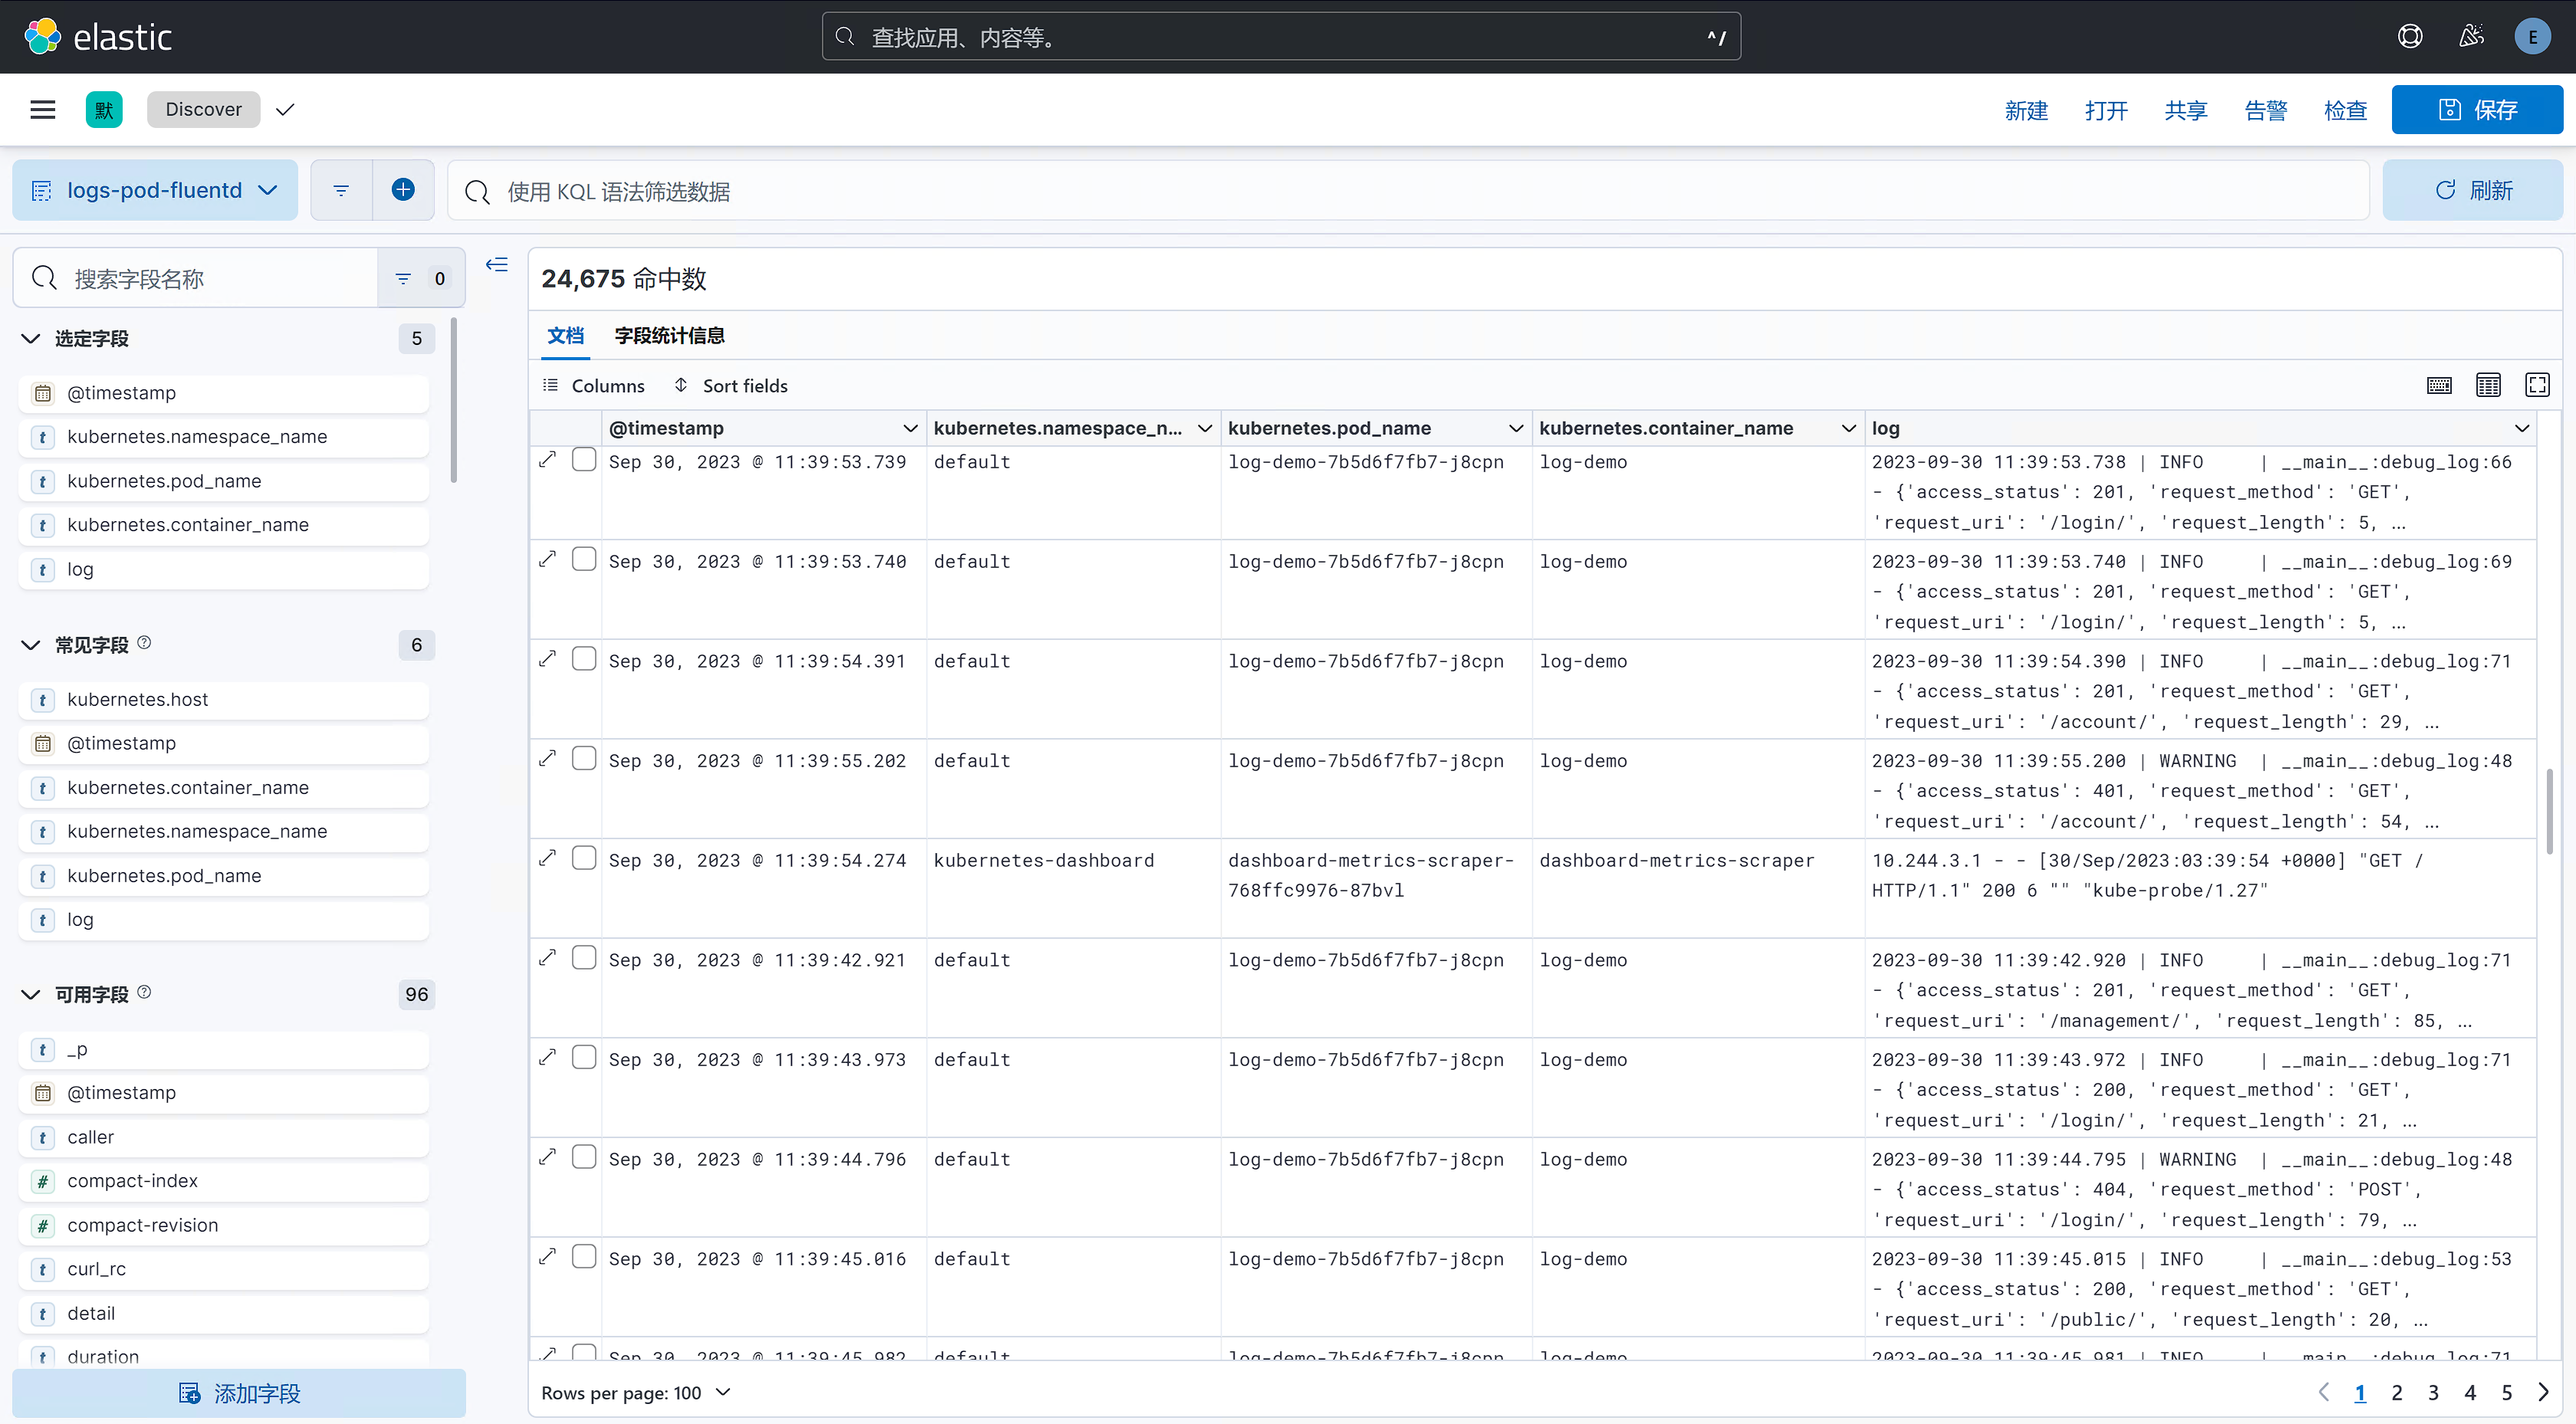Open the help lifebuoy icon

2410,37
